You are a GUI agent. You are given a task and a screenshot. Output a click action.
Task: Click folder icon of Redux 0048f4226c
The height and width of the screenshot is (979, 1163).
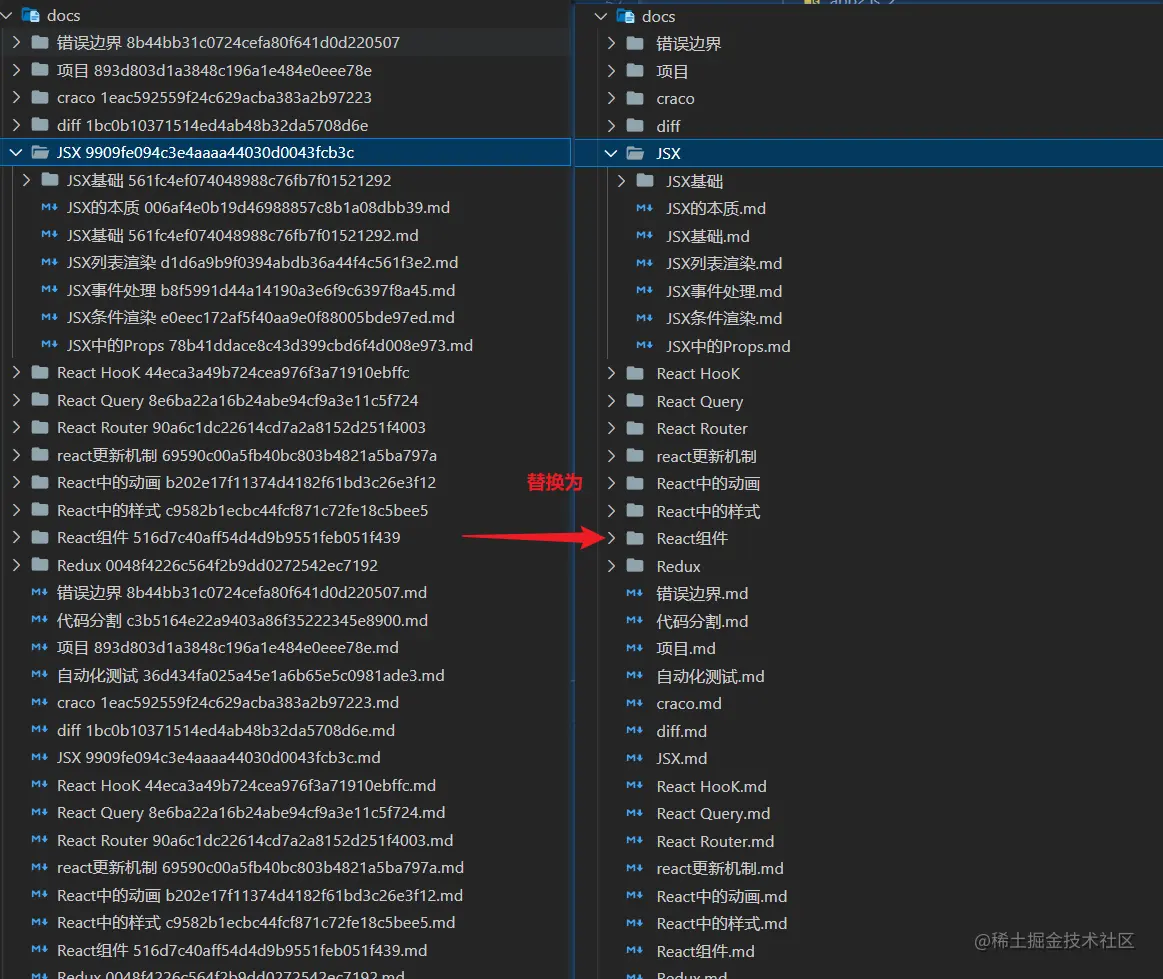click(40, 565)
